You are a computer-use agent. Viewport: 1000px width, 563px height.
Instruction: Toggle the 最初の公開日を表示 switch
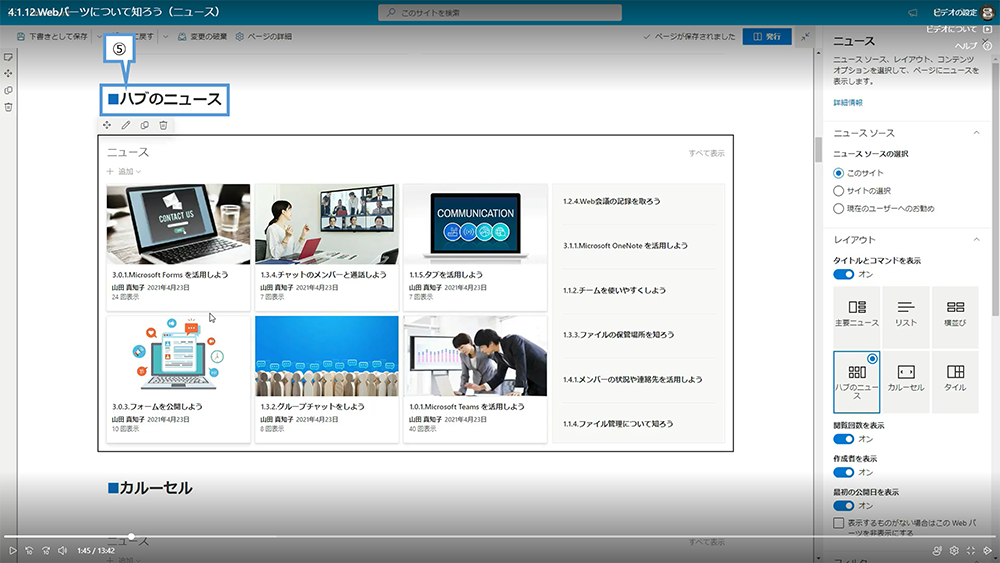tap(844, 506)
